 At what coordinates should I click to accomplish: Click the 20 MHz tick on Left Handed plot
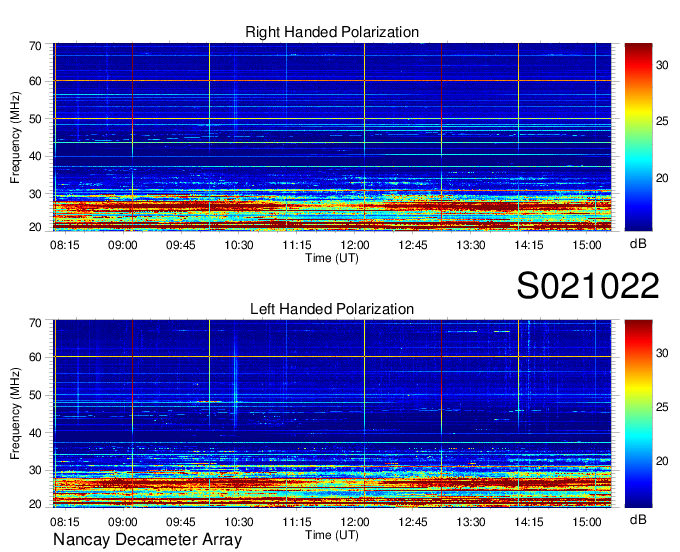coord(35,504)
